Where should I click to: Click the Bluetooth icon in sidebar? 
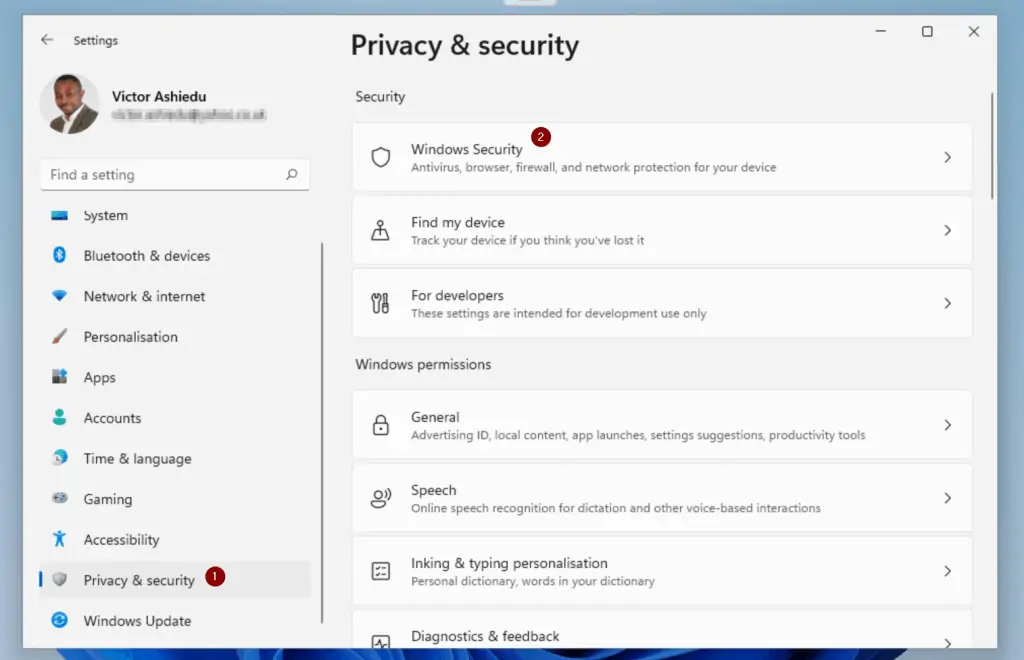(59, 255)
